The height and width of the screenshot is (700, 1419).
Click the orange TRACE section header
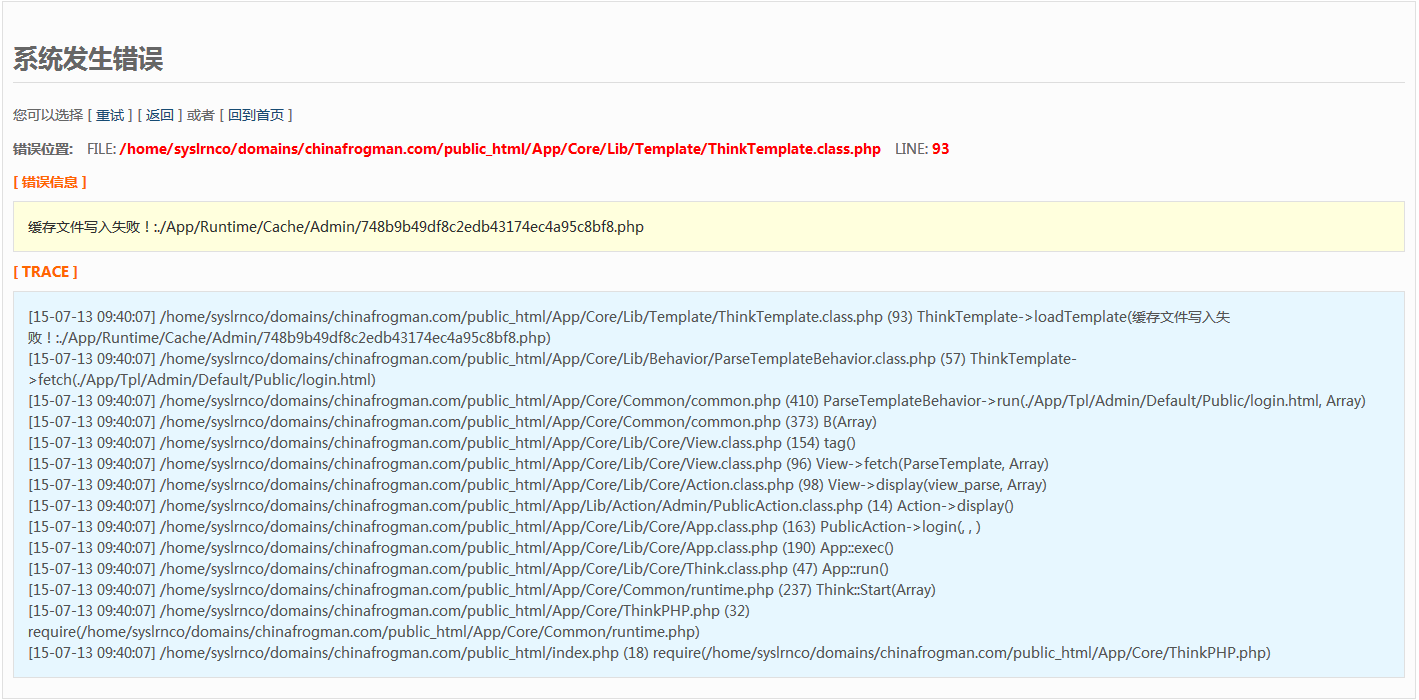click(x=45, y=272)
